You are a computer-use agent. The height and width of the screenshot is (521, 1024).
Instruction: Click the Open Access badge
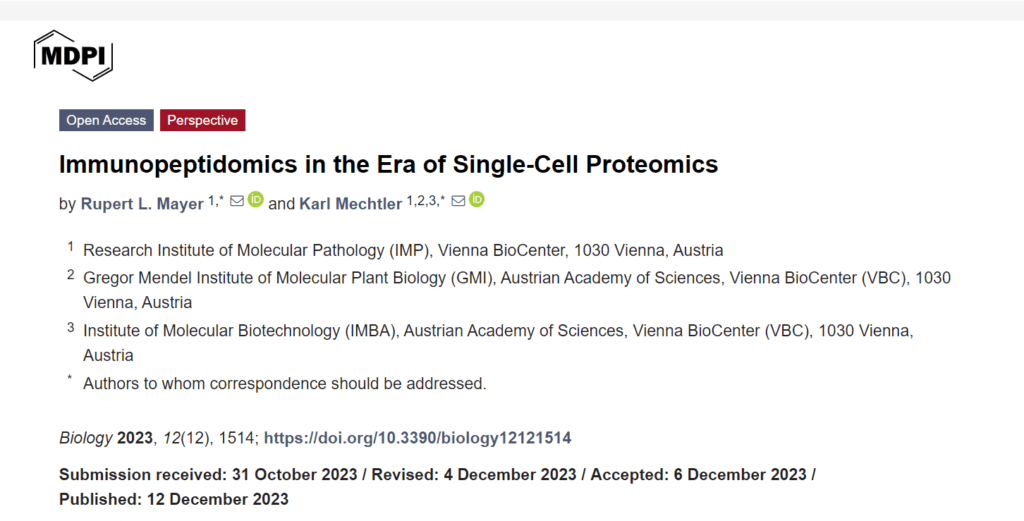(x=106, y=120)
